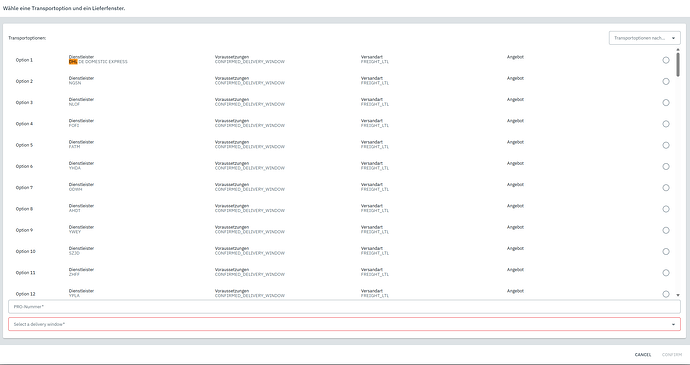The image size is (690, 365).
Task: Click the 'Versandart' label in Option 12 row
Action: tap(372, 291)
